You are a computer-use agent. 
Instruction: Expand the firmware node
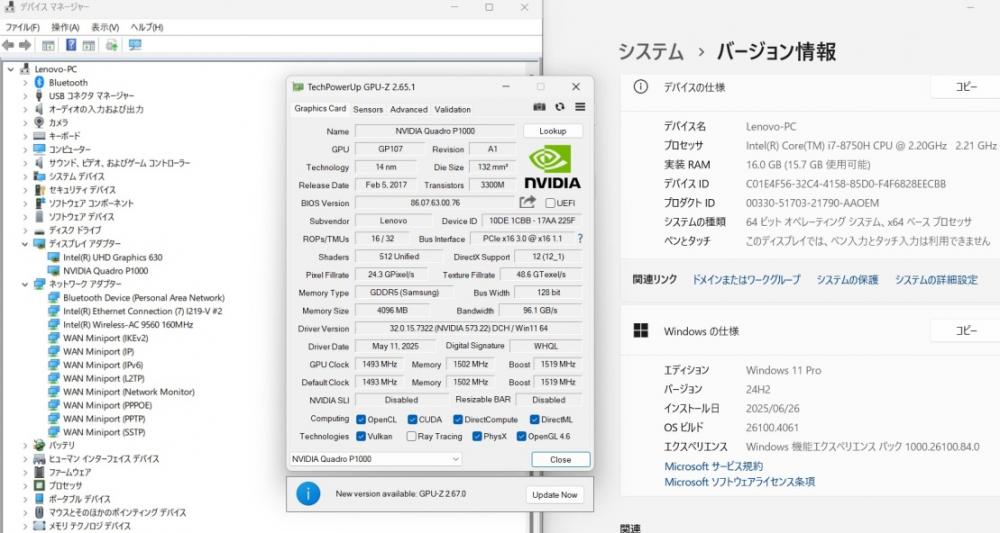(25, 472)
